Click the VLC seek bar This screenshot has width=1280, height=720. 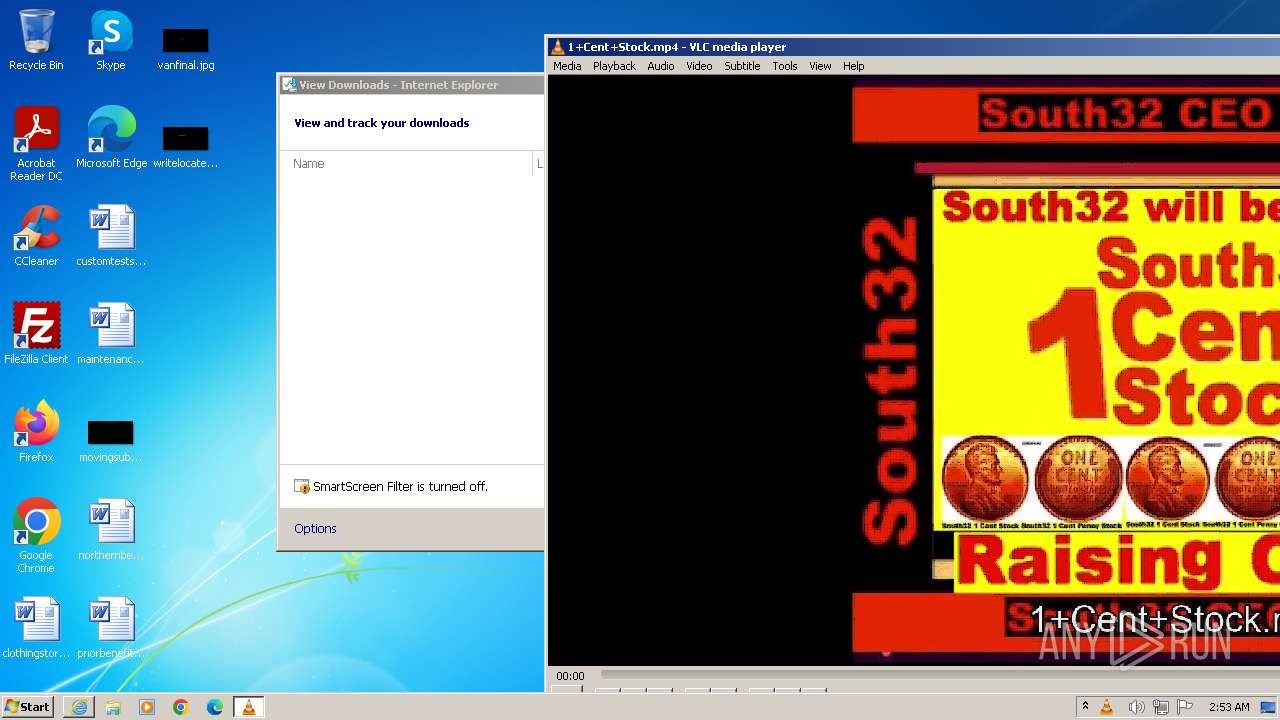938,676
